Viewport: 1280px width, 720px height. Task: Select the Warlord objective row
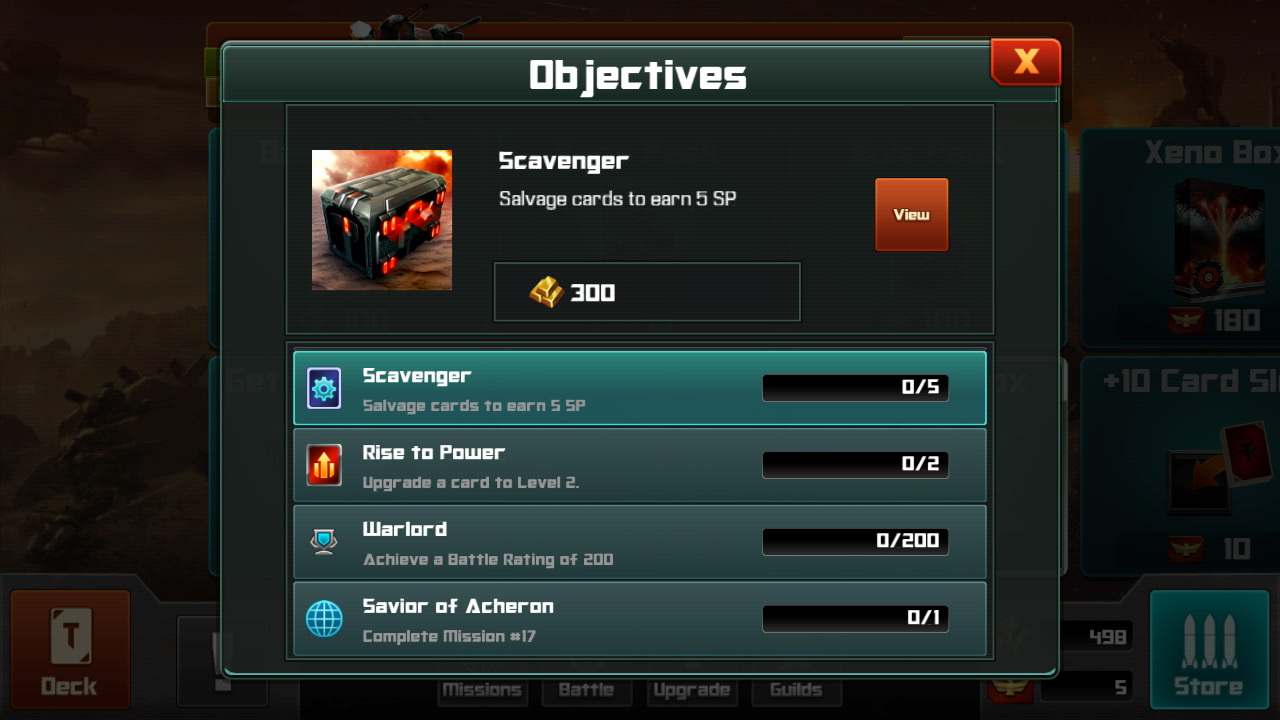(x=640, y=542)
